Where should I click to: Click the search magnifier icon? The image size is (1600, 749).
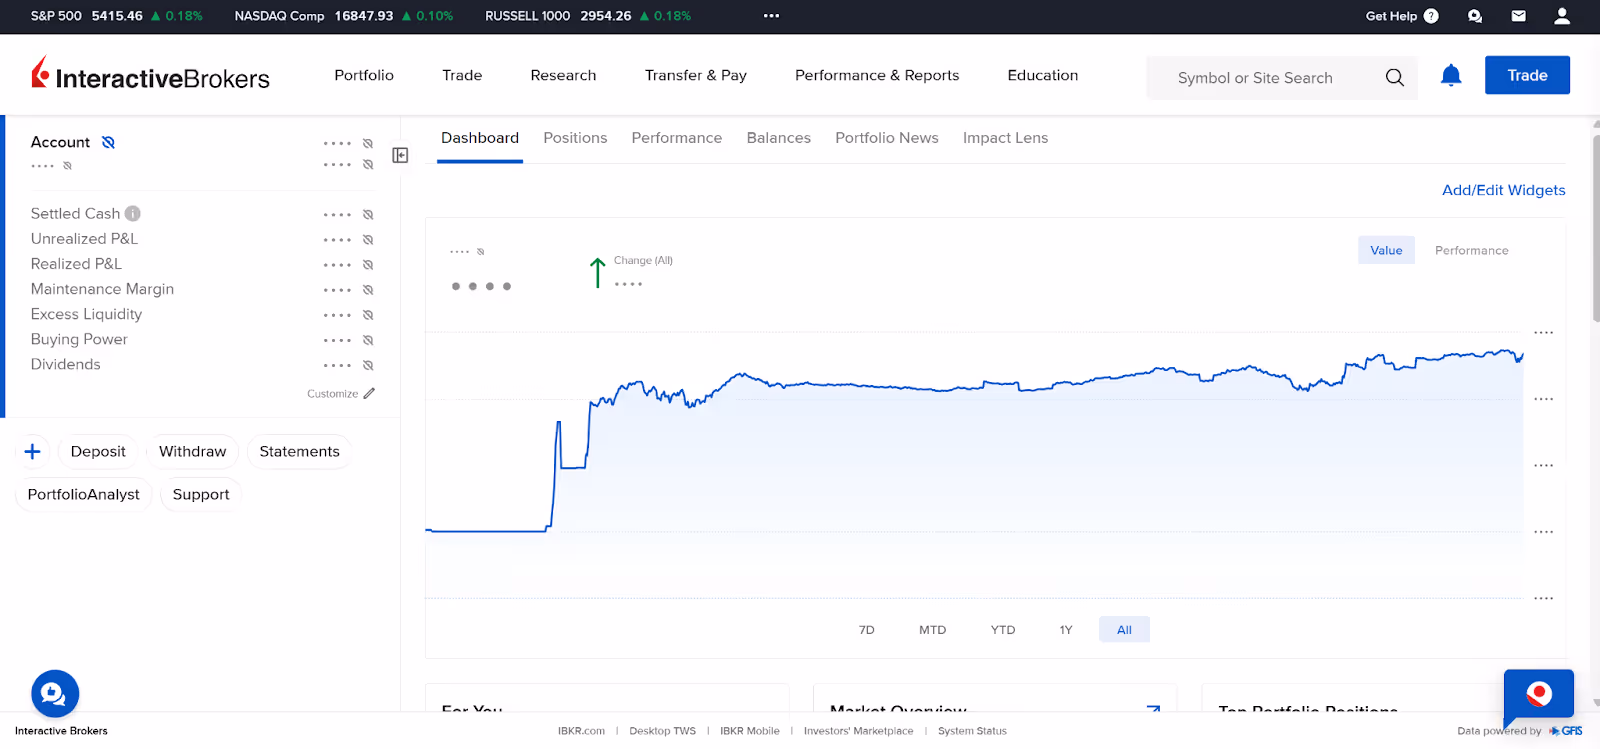[1395, 77]
